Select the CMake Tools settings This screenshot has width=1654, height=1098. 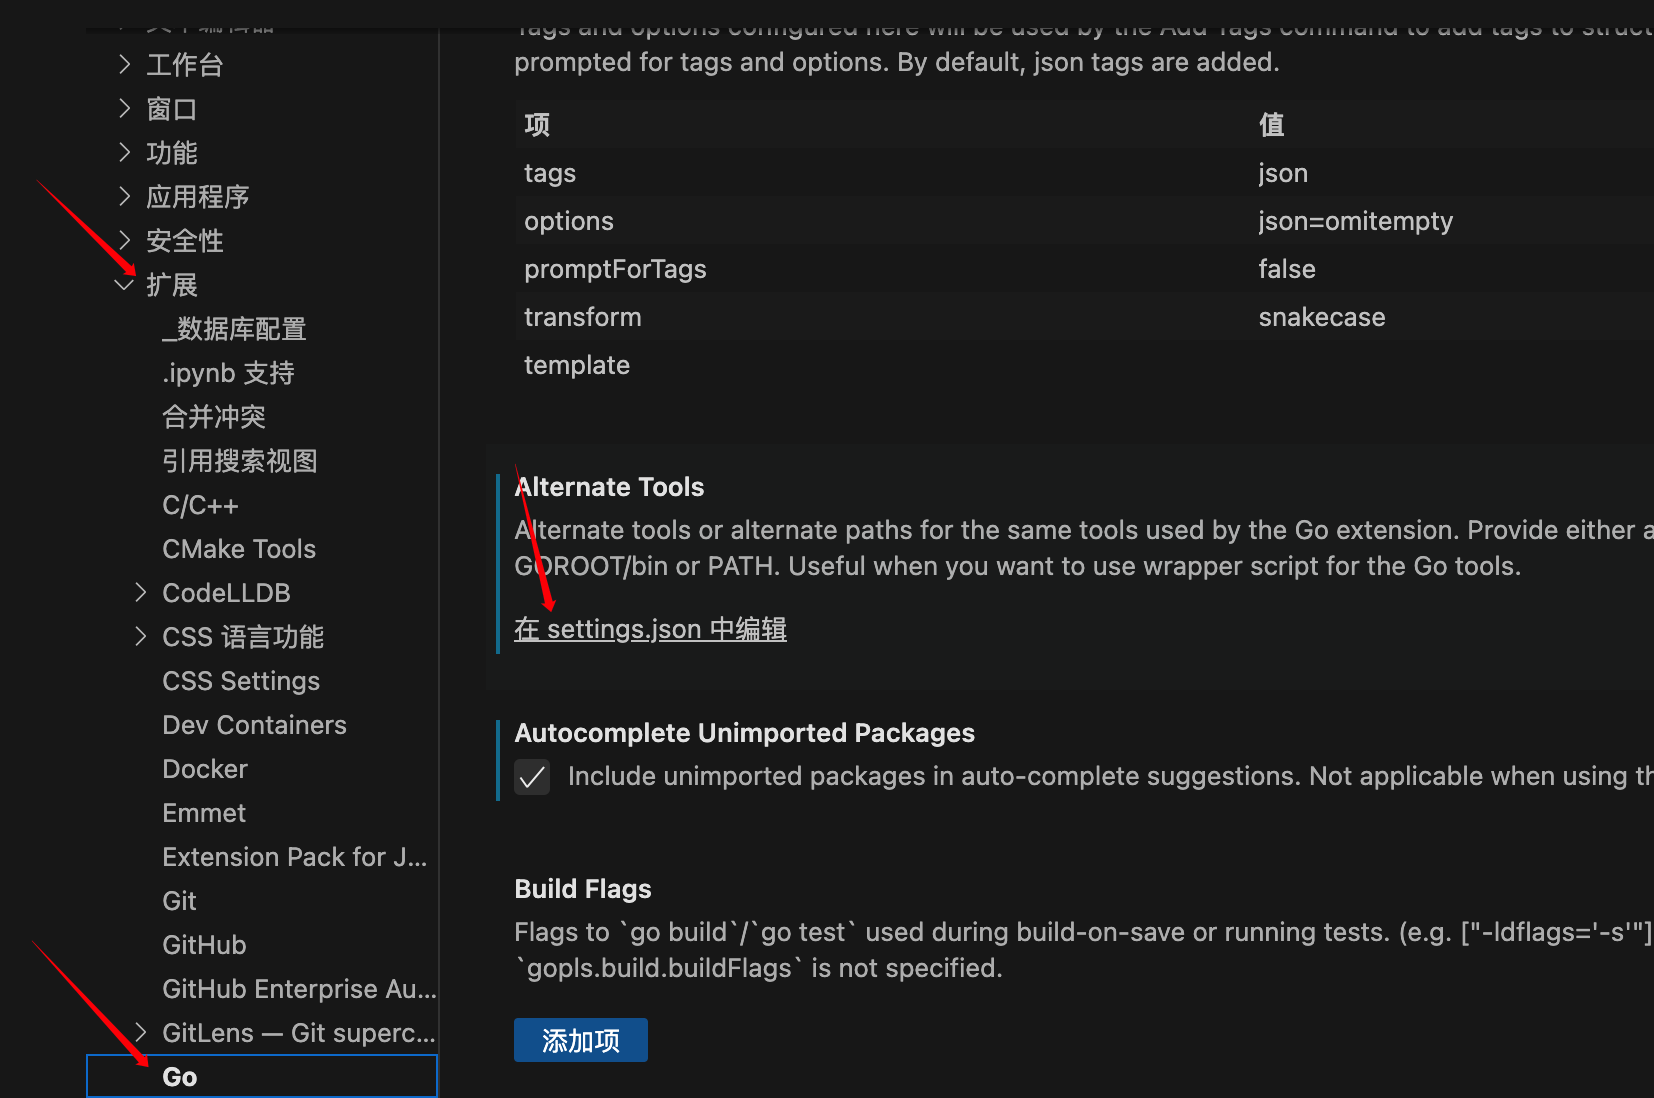238,548
